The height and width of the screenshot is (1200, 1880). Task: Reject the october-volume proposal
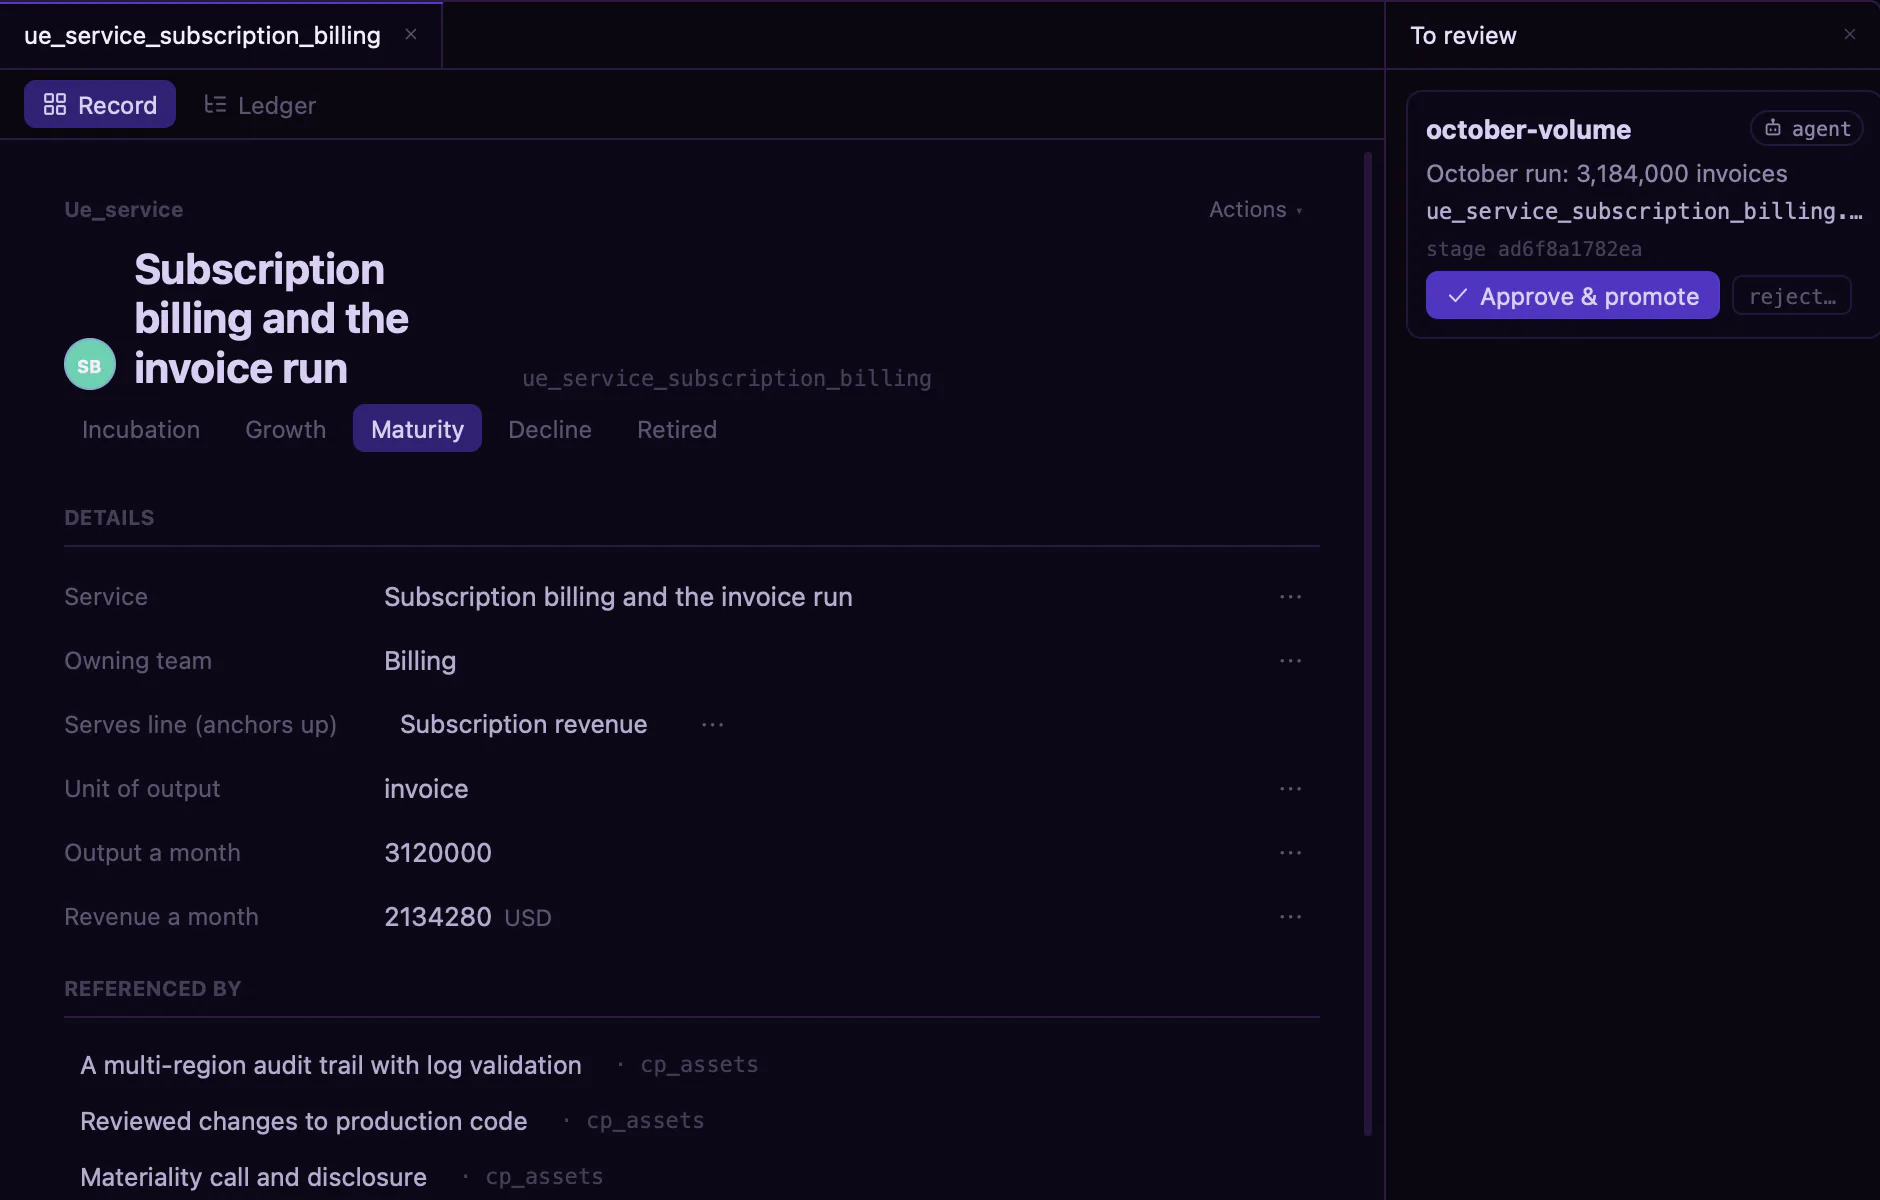click(1792, 296)
